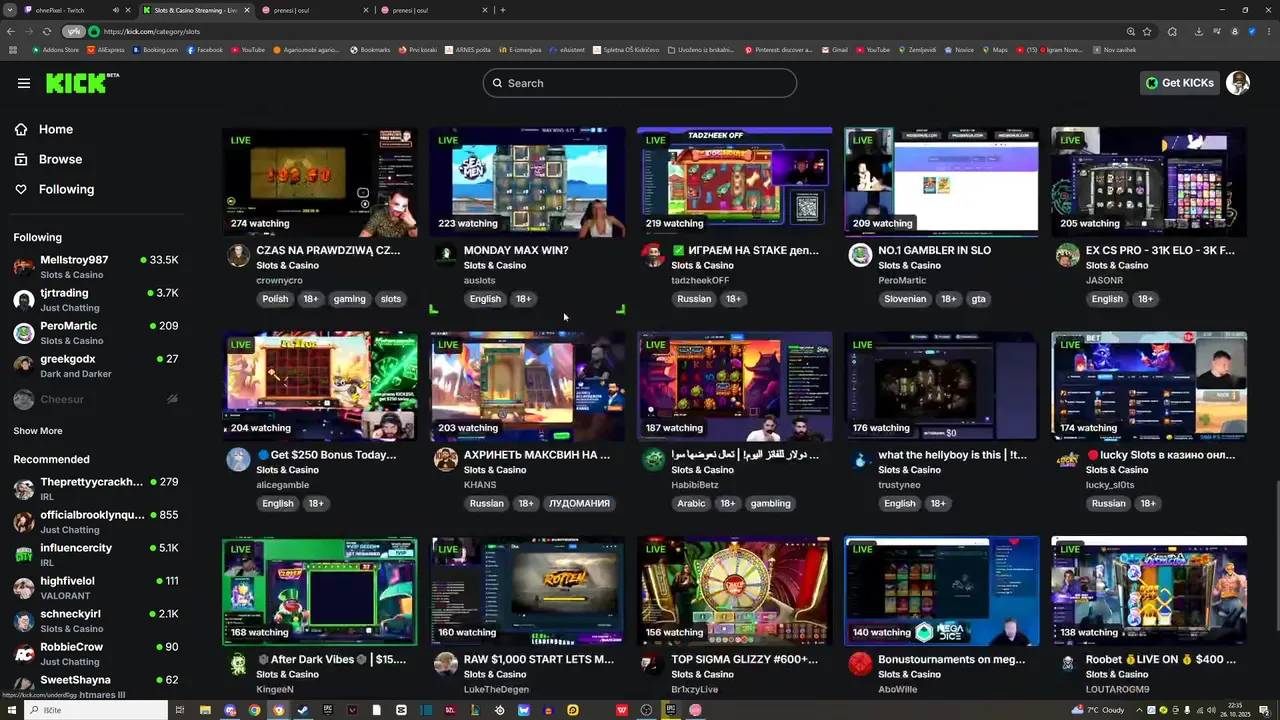
Task: Open TOP SIGMA GLIZZY stream title
Action: tap(744, 660)
